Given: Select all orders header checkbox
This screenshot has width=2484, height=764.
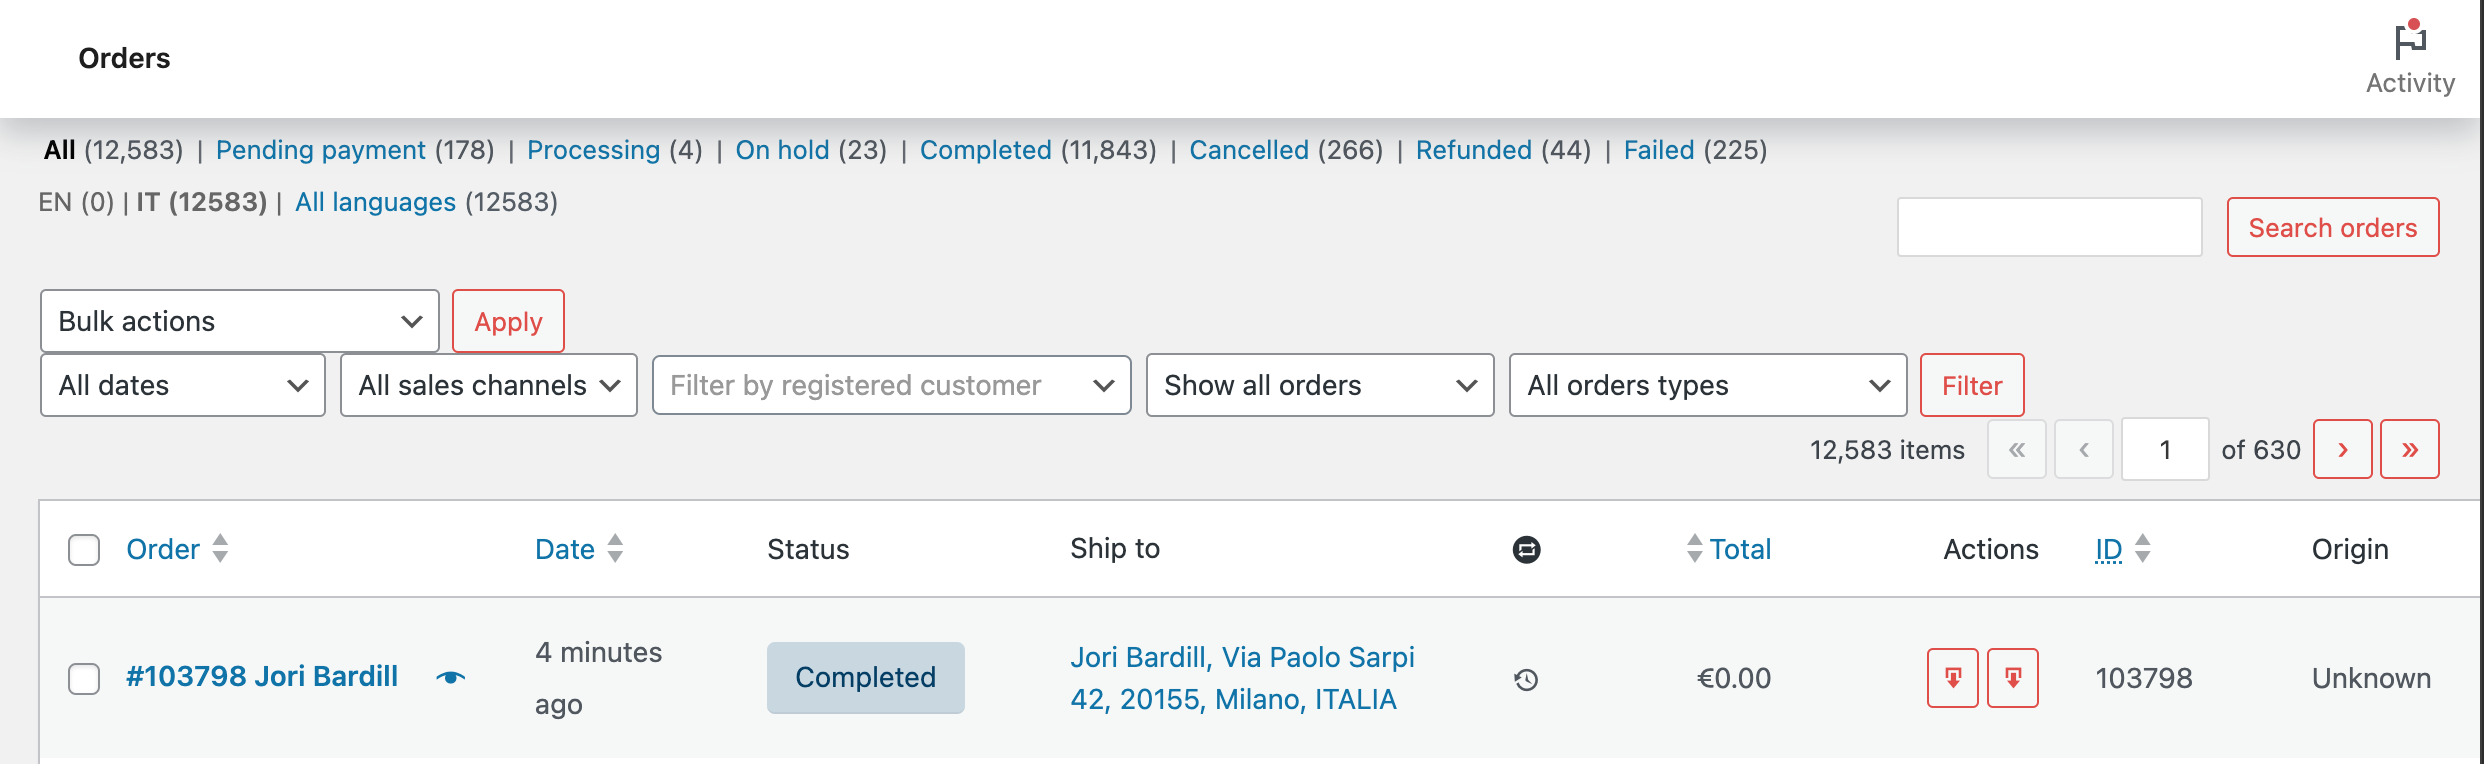Looking at the screenshot, I should click(x=84, y=550).
